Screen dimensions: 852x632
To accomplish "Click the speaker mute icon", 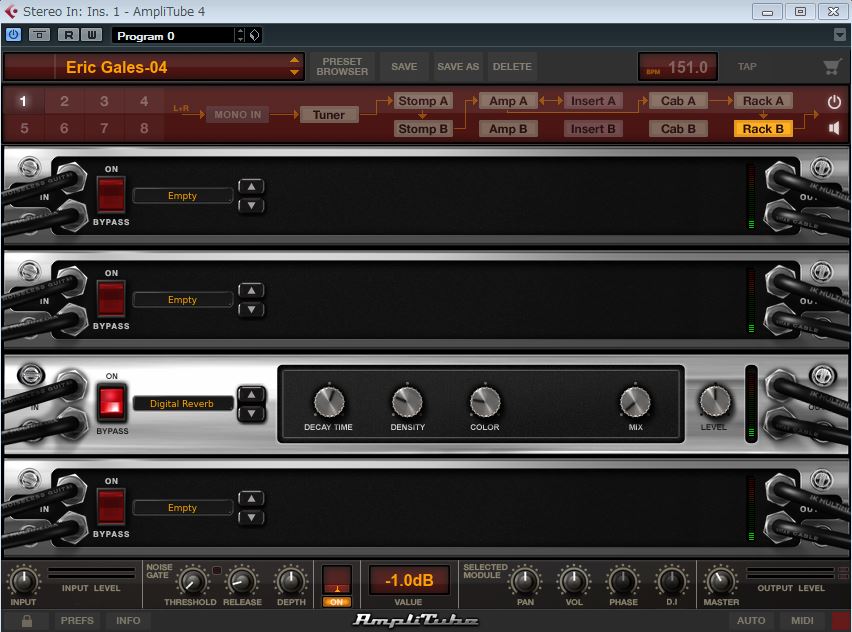I will (x=834, y=128).
